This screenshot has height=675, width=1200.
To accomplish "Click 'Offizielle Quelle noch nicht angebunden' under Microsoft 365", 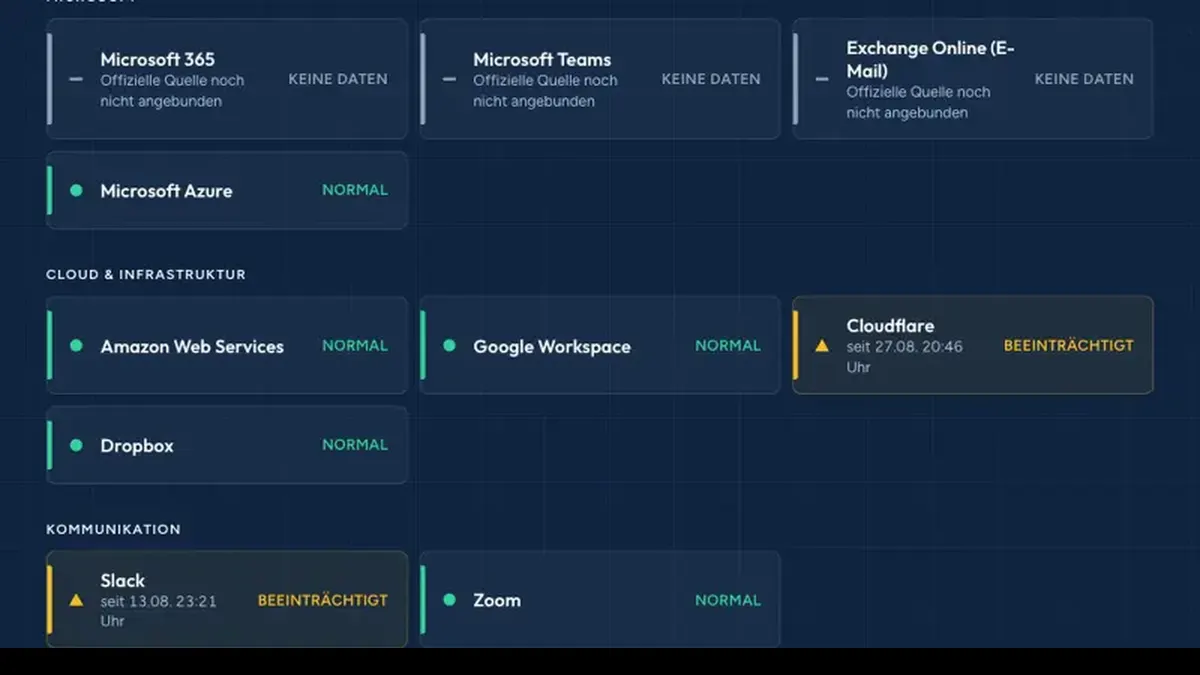I will pyautogui.click(x=172, y=91).
